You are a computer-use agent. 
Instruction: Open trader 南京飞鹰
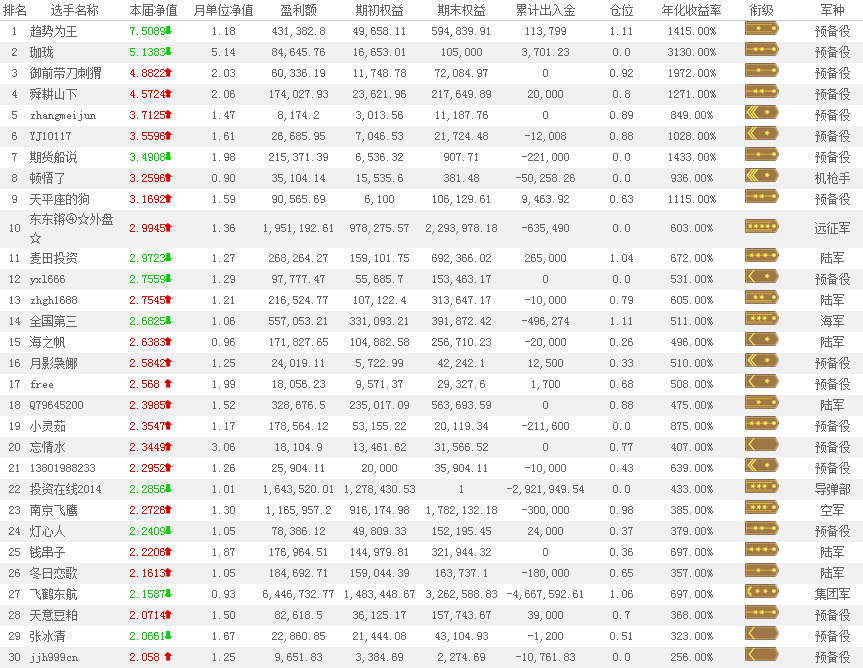pyautogui.click(x=53, y=510)
